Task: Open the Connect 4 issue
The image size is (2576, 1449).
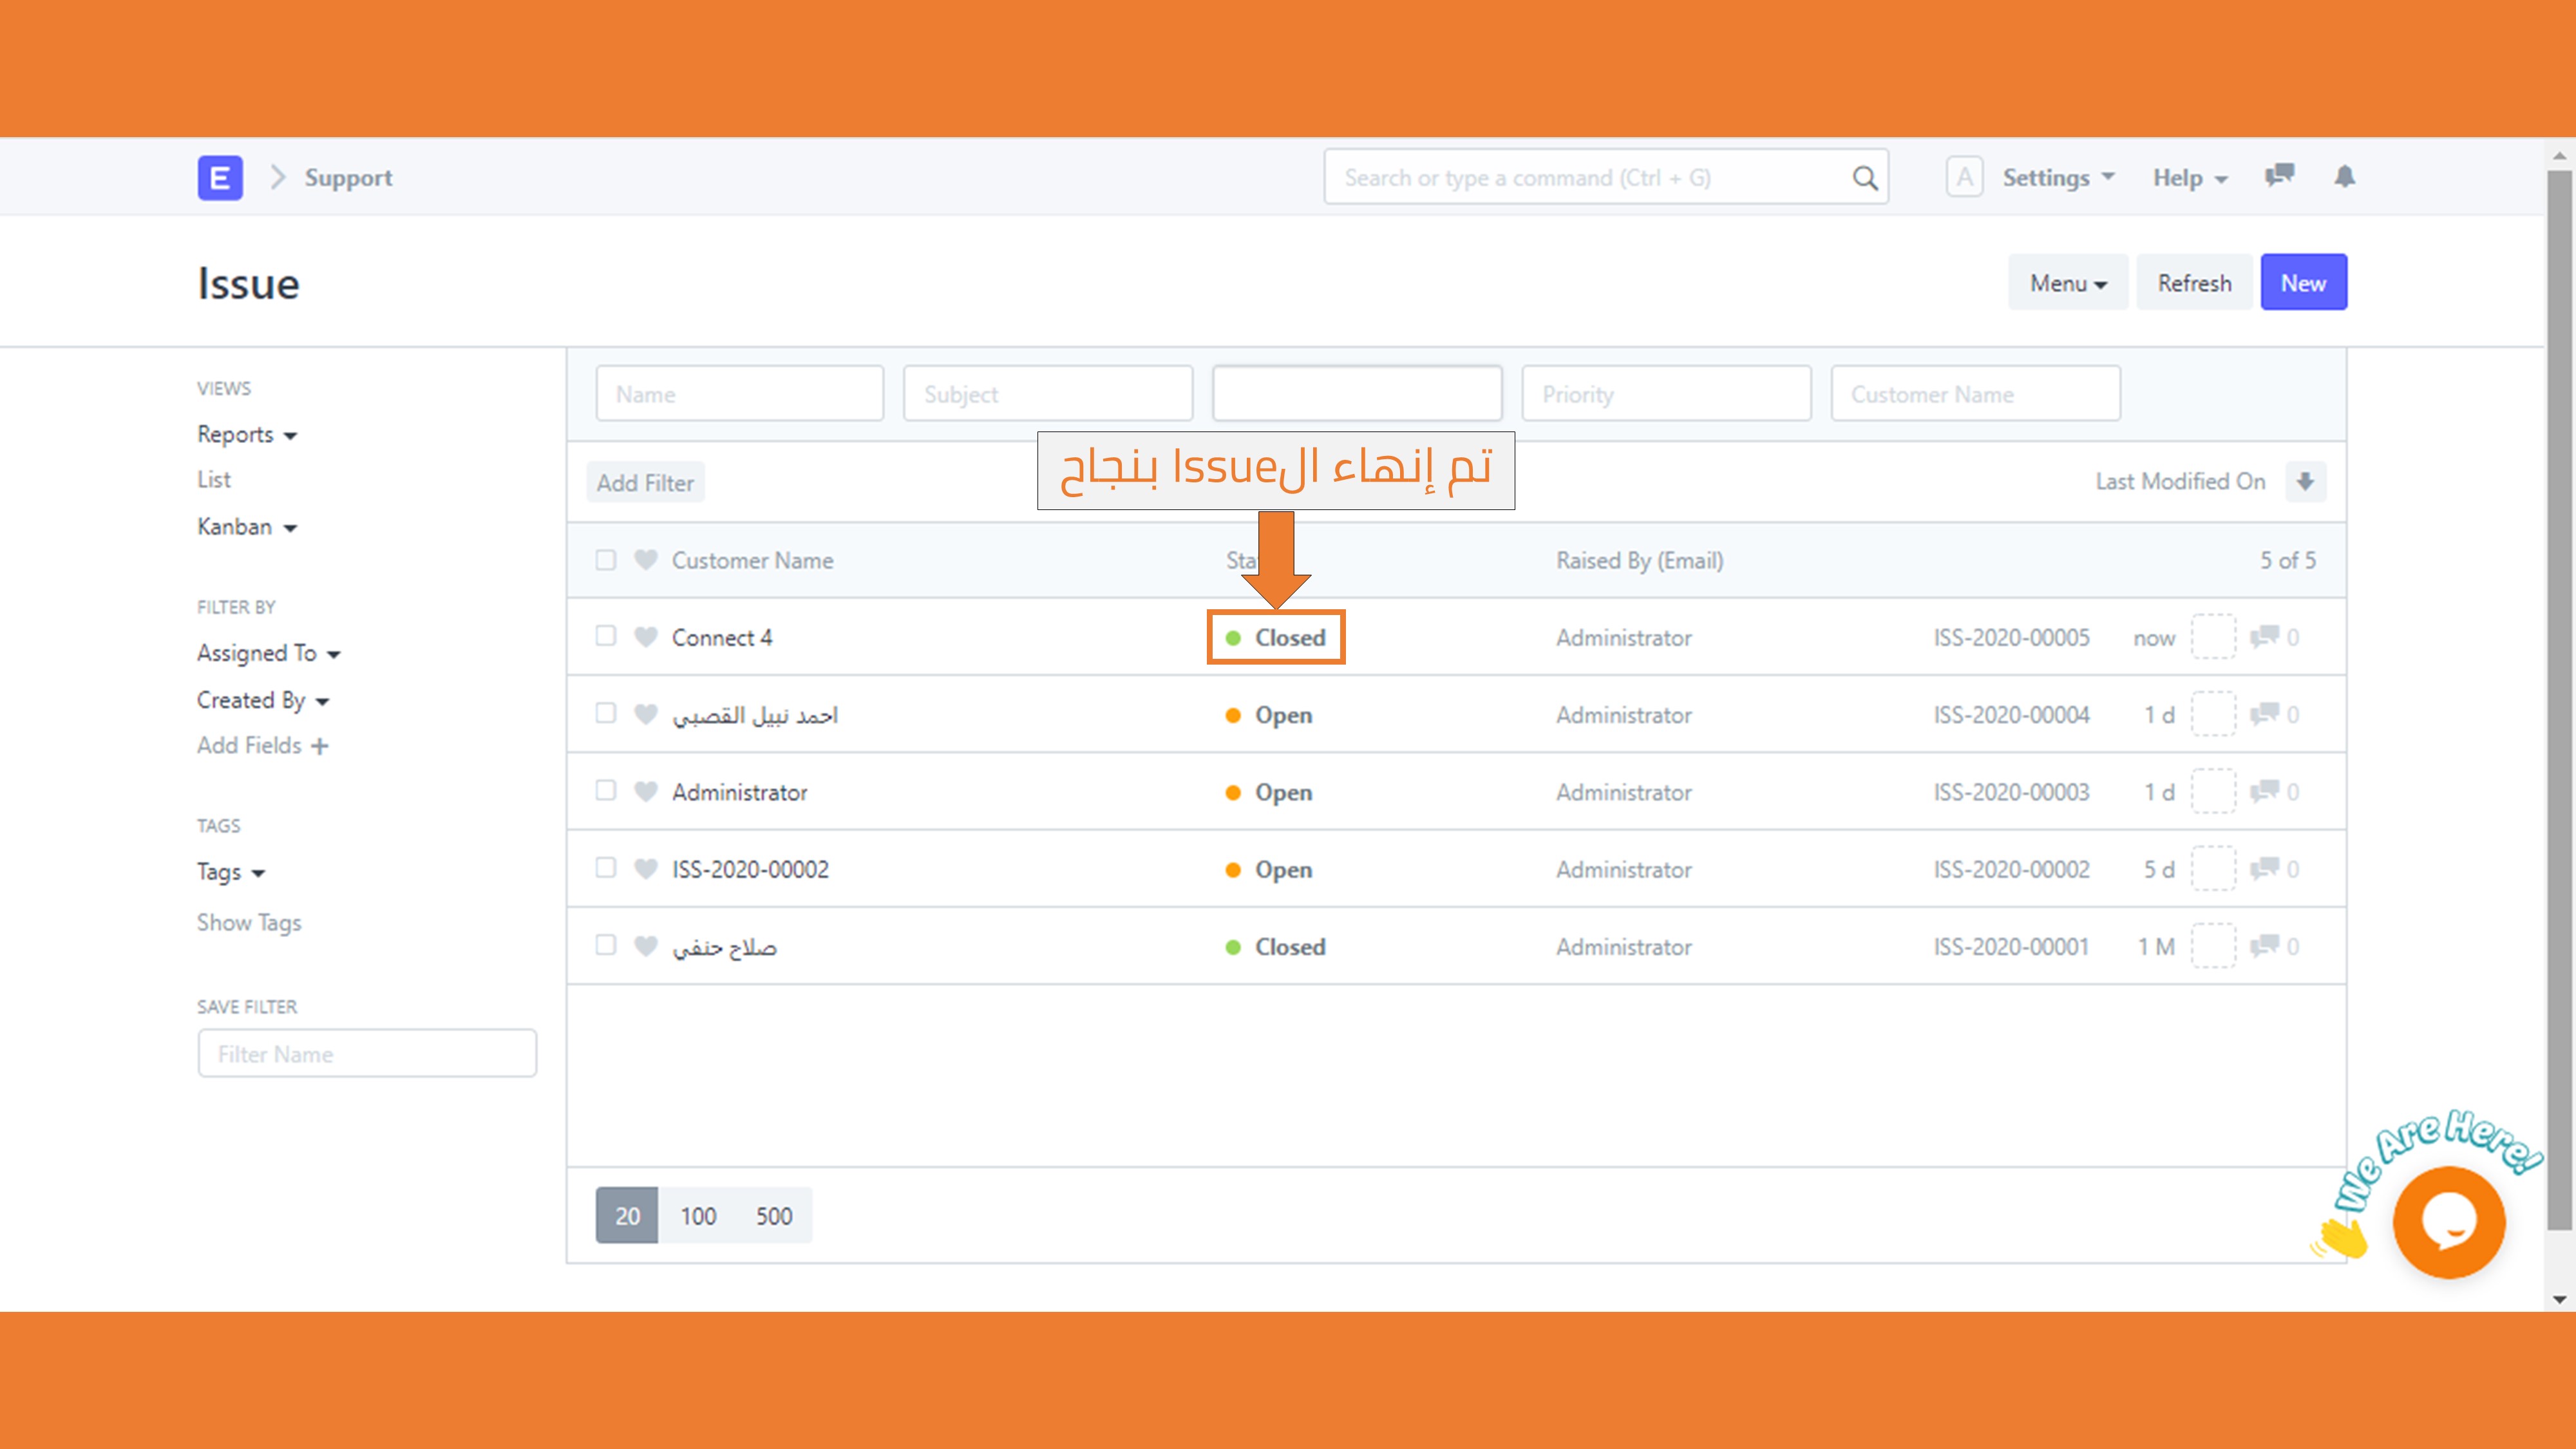Action: pyautogui.click(x=722, y=638)
